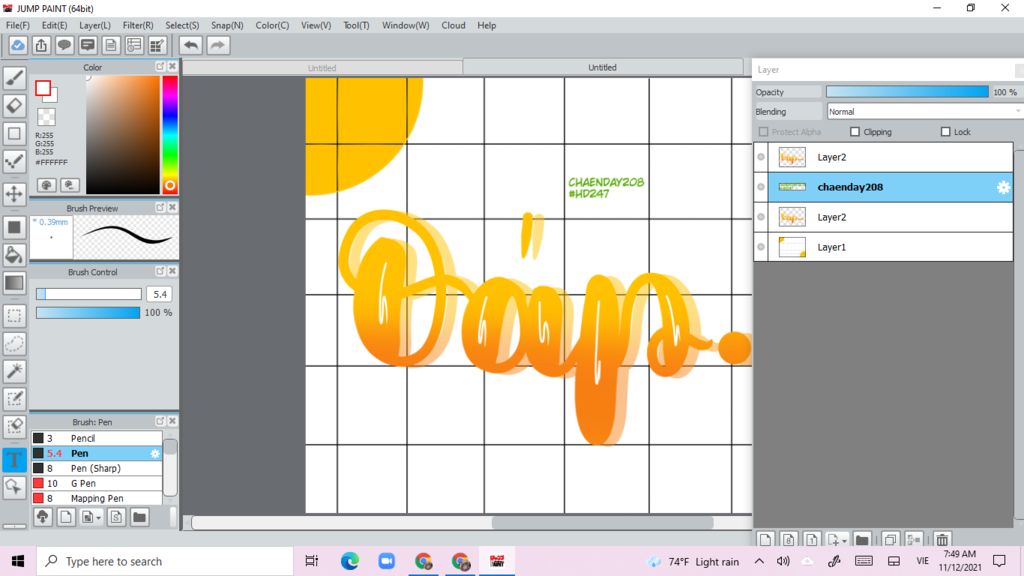1024x576 pixels.
Task: Select the Pen (Sharp) brush
Action: point(97,468)
